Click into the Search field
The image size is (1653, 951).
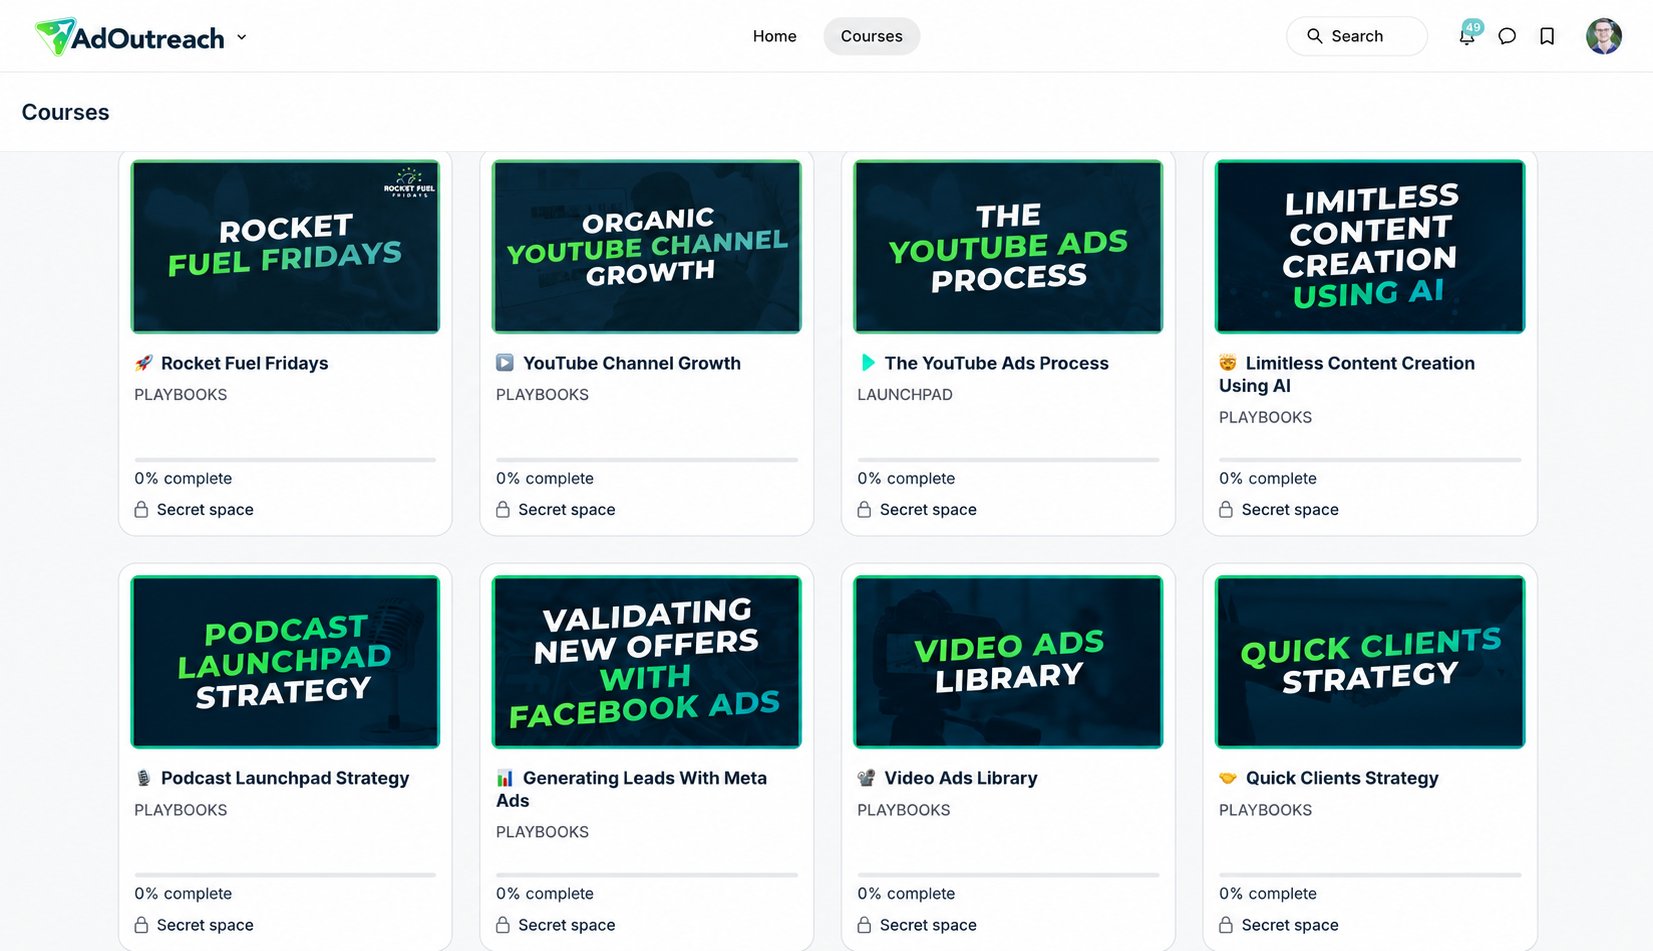[x=1356, y=36]
